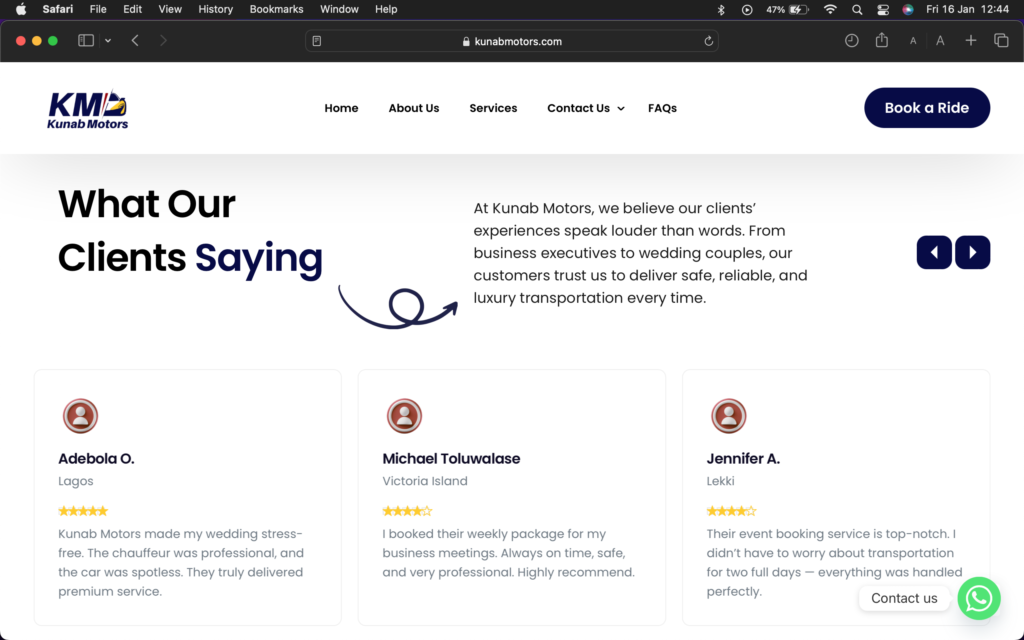Open the History menu
The height and width of the screenshot is (640, 1024).
[215, 10]
